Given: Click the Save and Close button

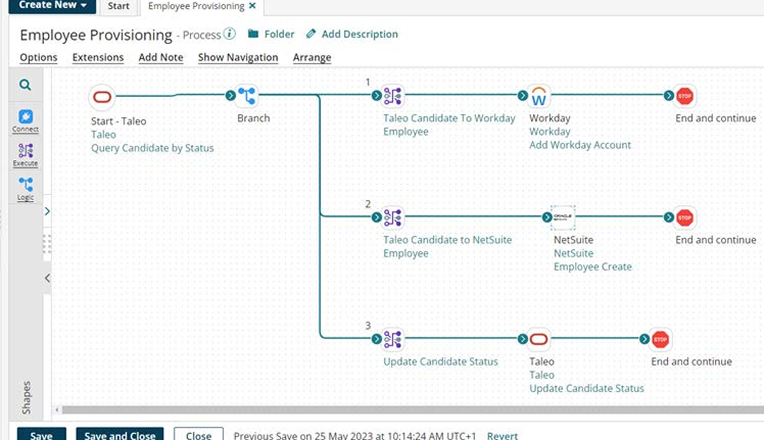Looking at the screenshot, I should pyautogui.click(x=119, y=435).
